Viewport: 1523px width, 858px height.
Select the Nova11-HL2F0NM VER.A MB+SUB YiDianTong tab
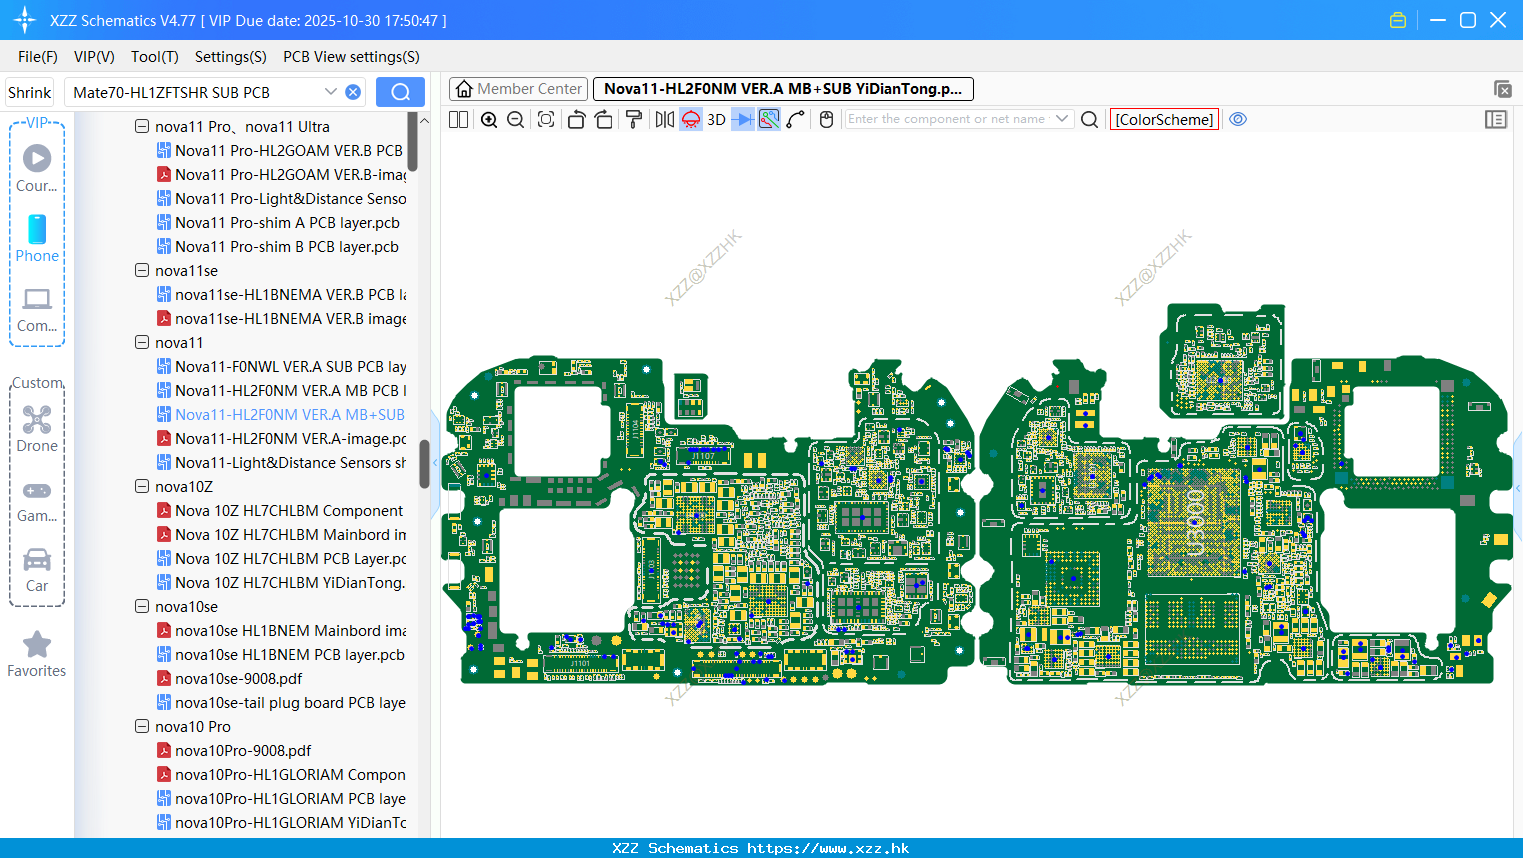coord(783,89)
